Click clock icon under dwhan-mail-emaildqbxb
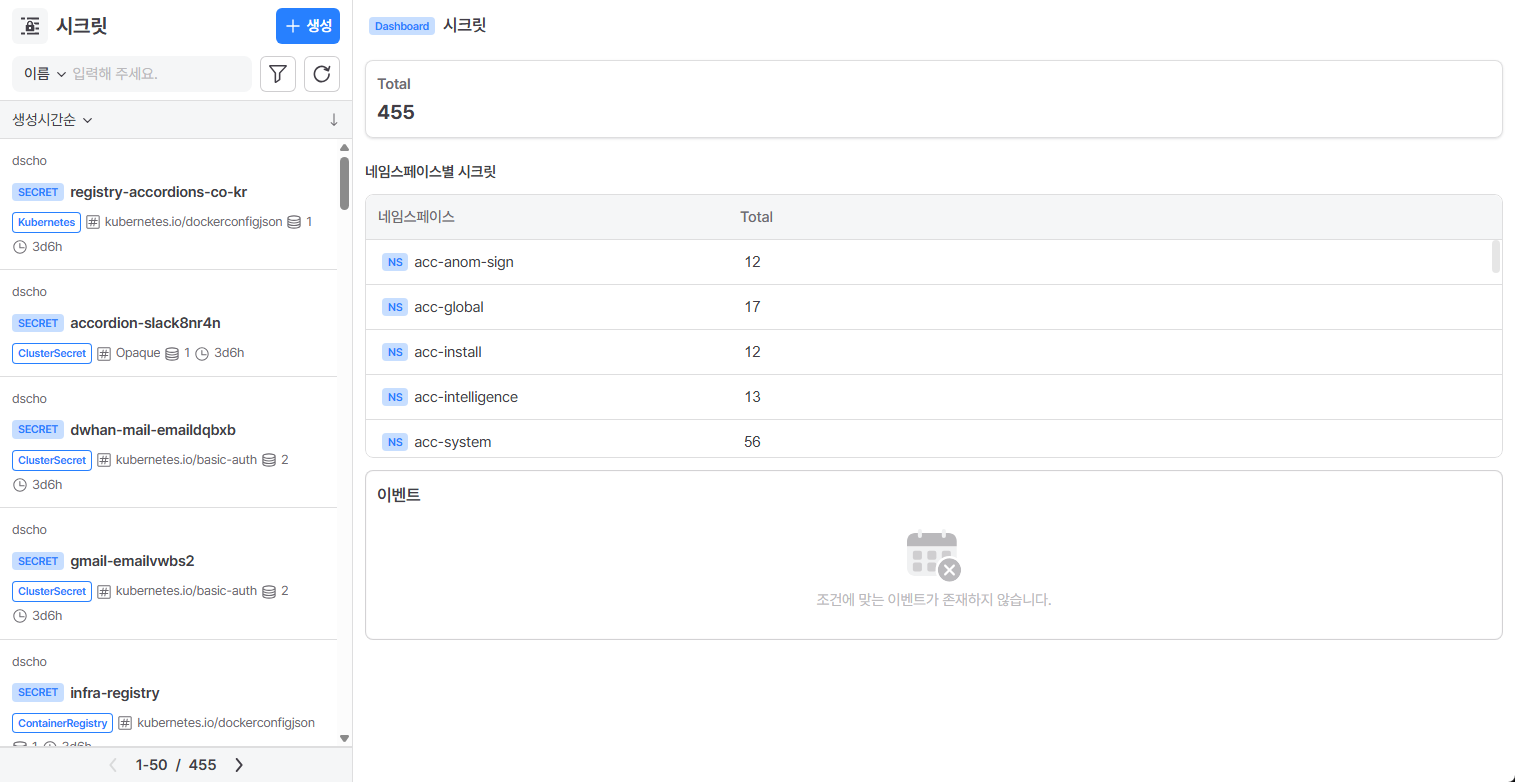The image size is (1515, 782). [20, 485]
